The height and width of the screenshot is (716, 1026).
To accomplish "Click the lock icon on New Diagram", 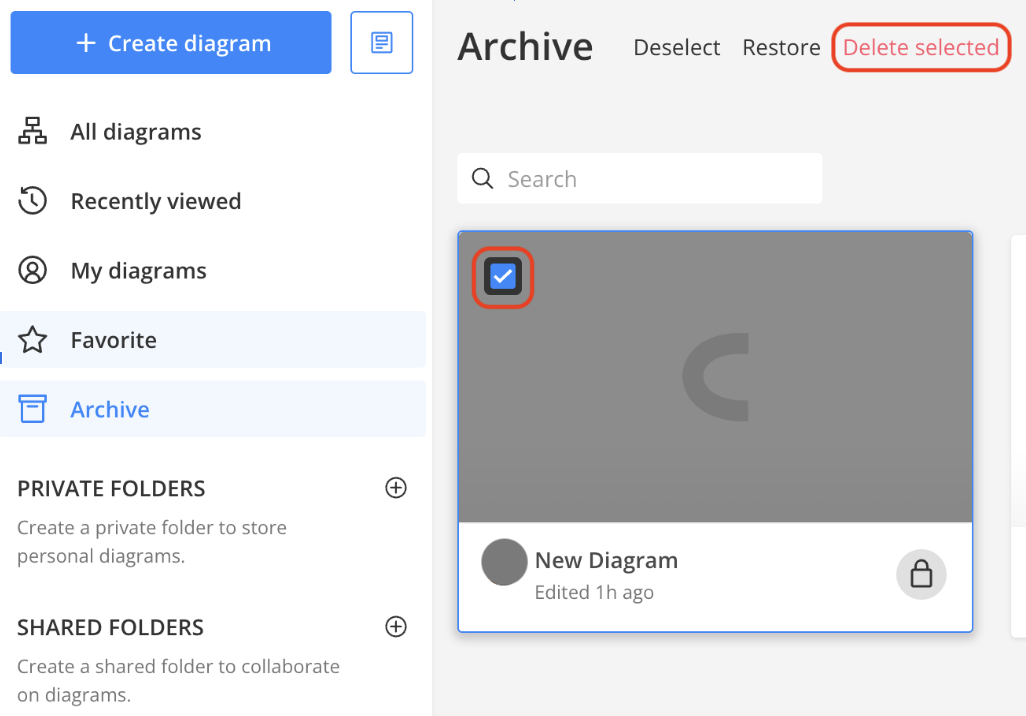I will tap(921, 575).
